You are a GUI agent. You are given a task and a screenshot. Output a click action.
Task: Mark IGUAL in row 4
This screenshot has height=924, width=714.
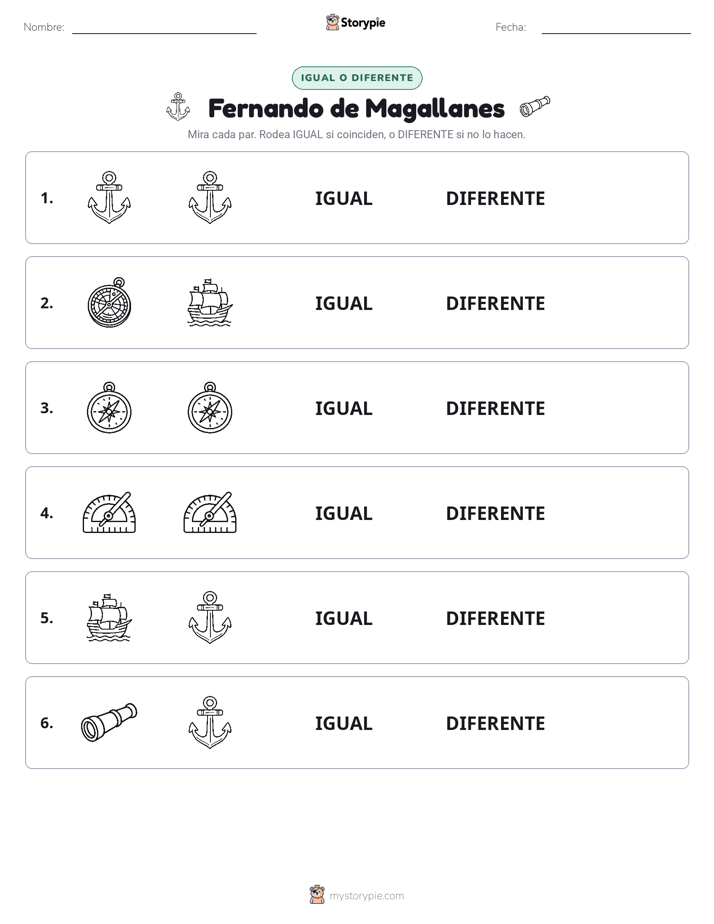343,513
